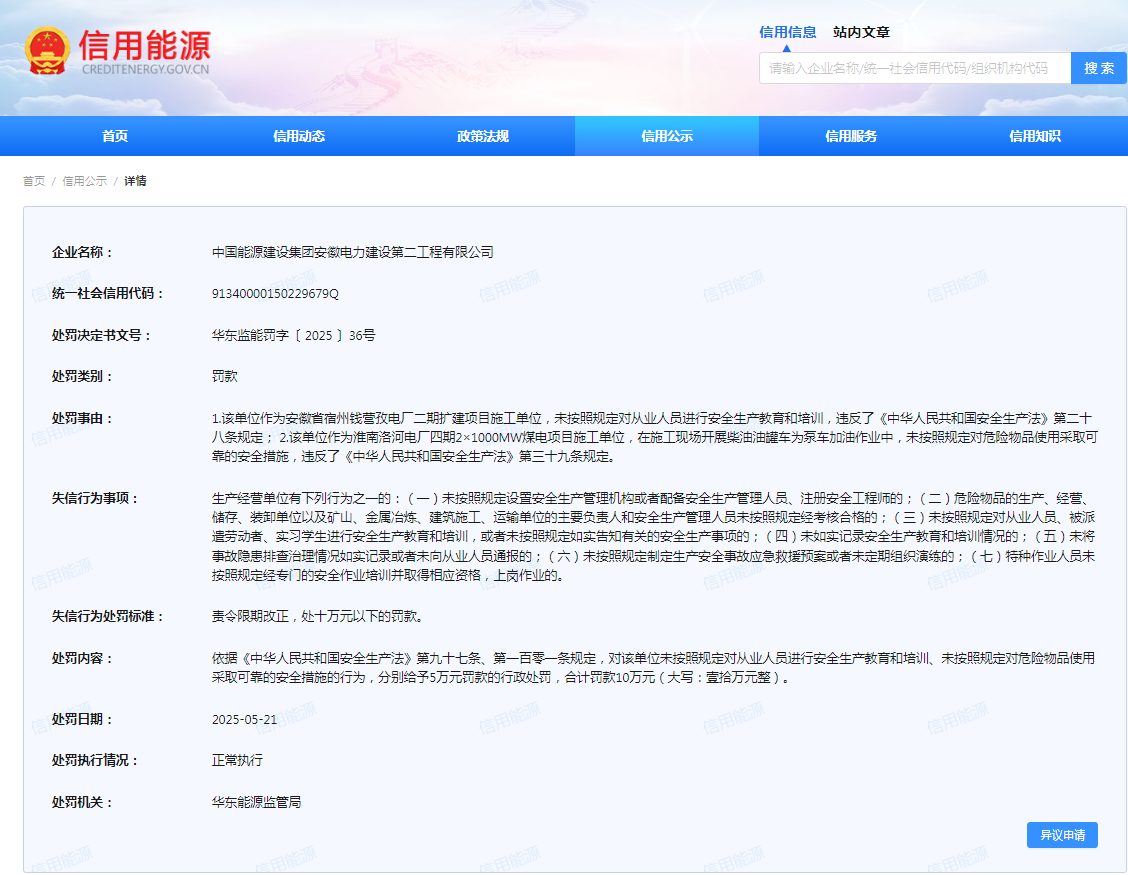
Task: Click the 处罚事由 field label
Action: coord(82,419)
